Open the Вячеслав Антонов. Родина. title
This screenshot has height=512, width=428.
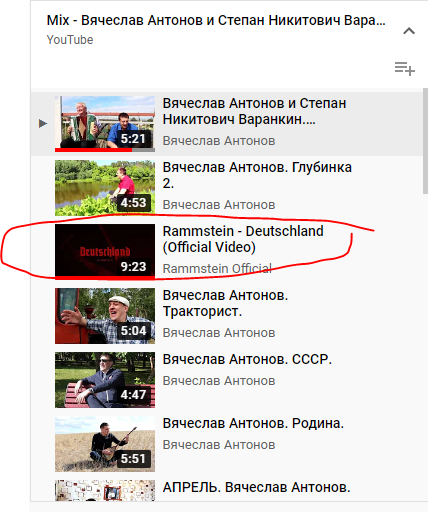pos(253,423)
